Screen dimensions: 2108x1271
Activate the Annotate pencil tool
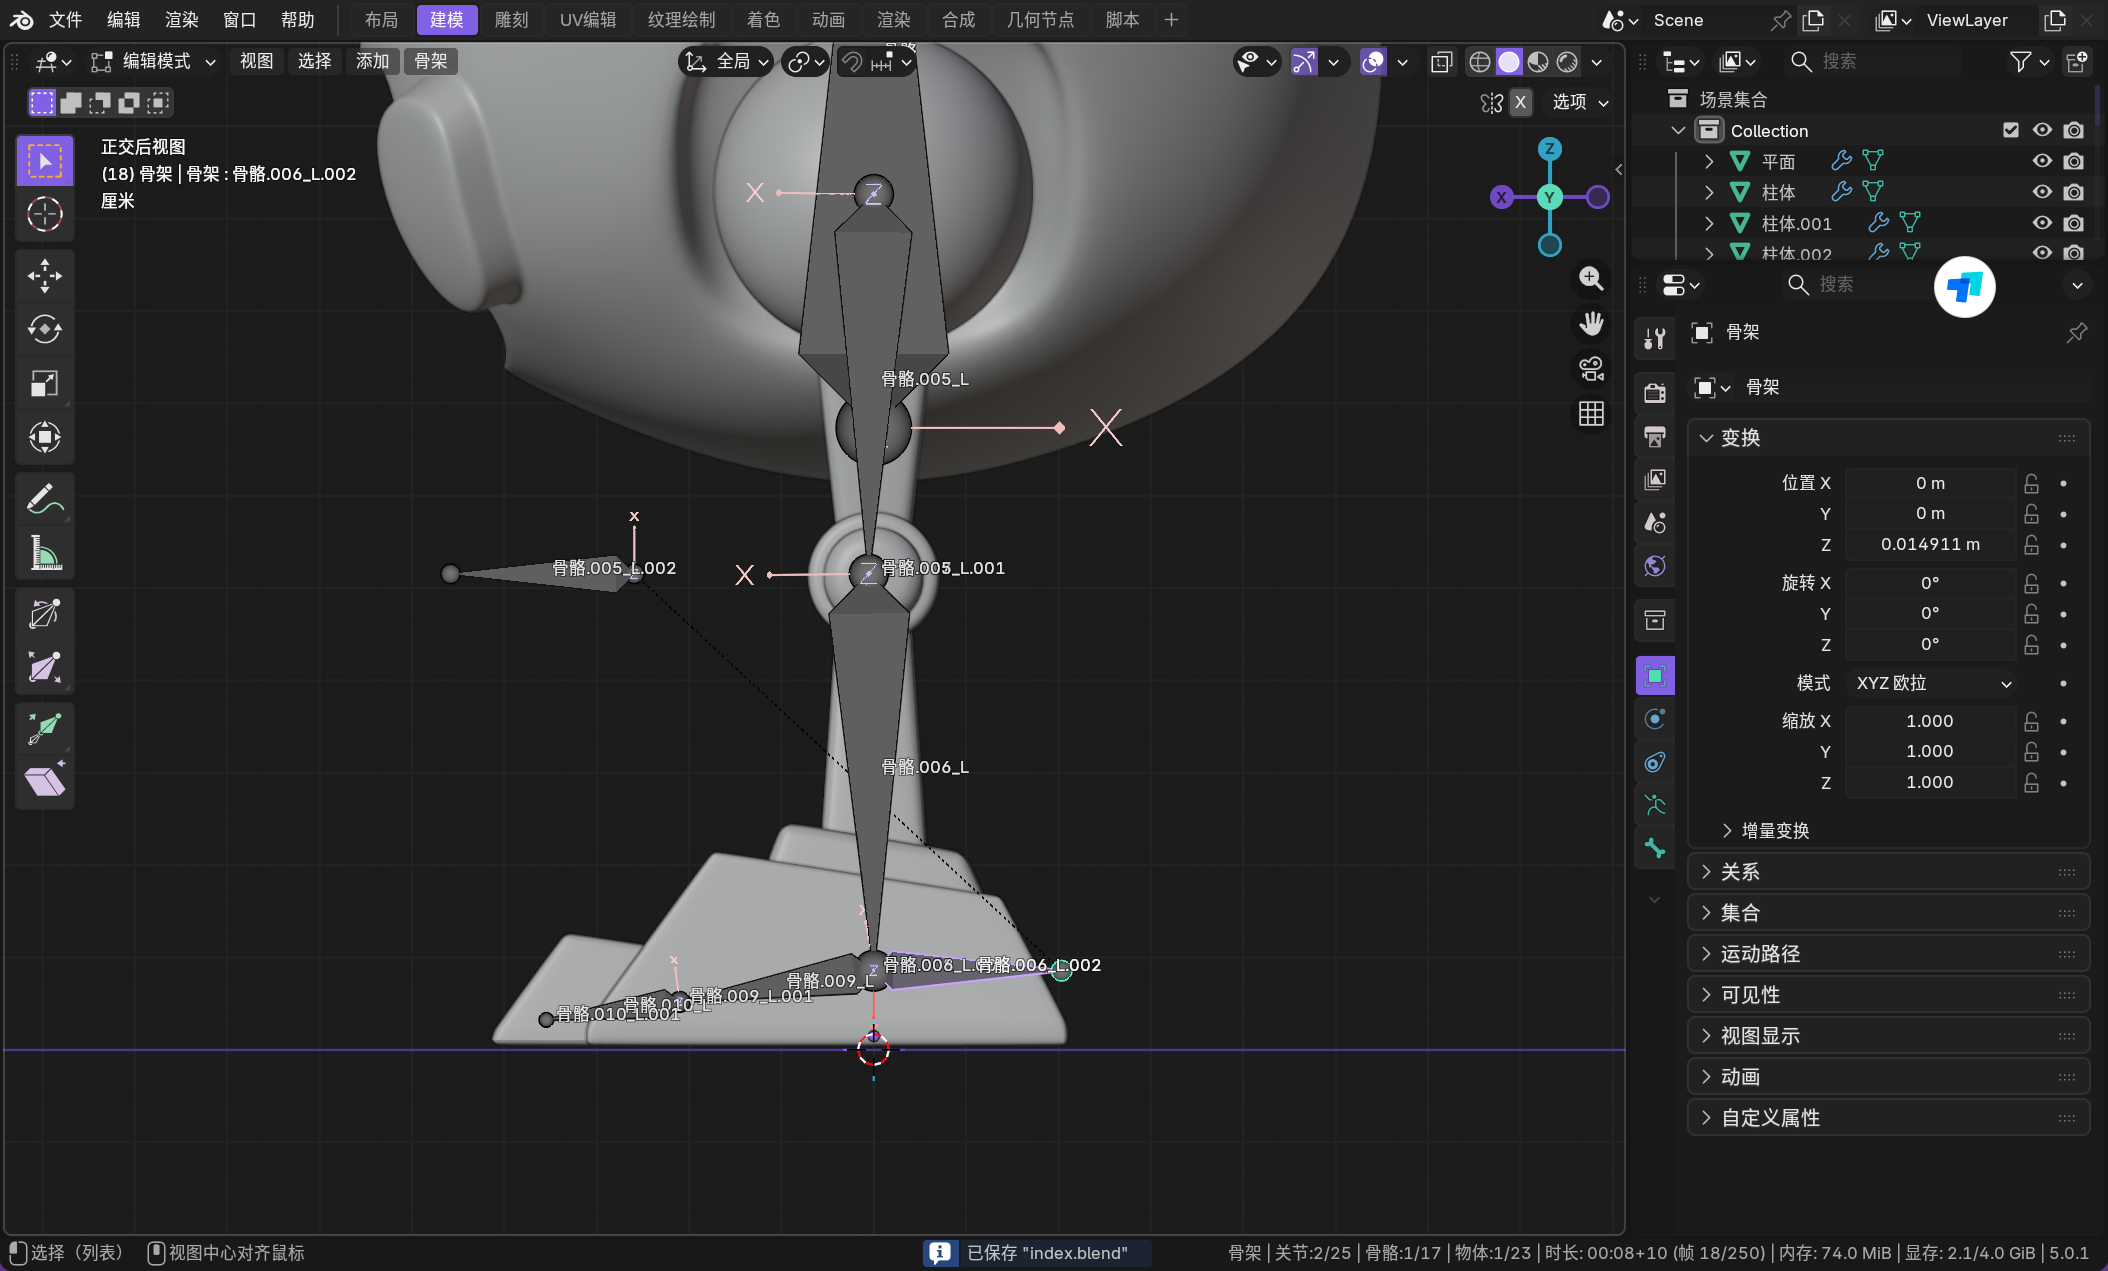point(44,498)
